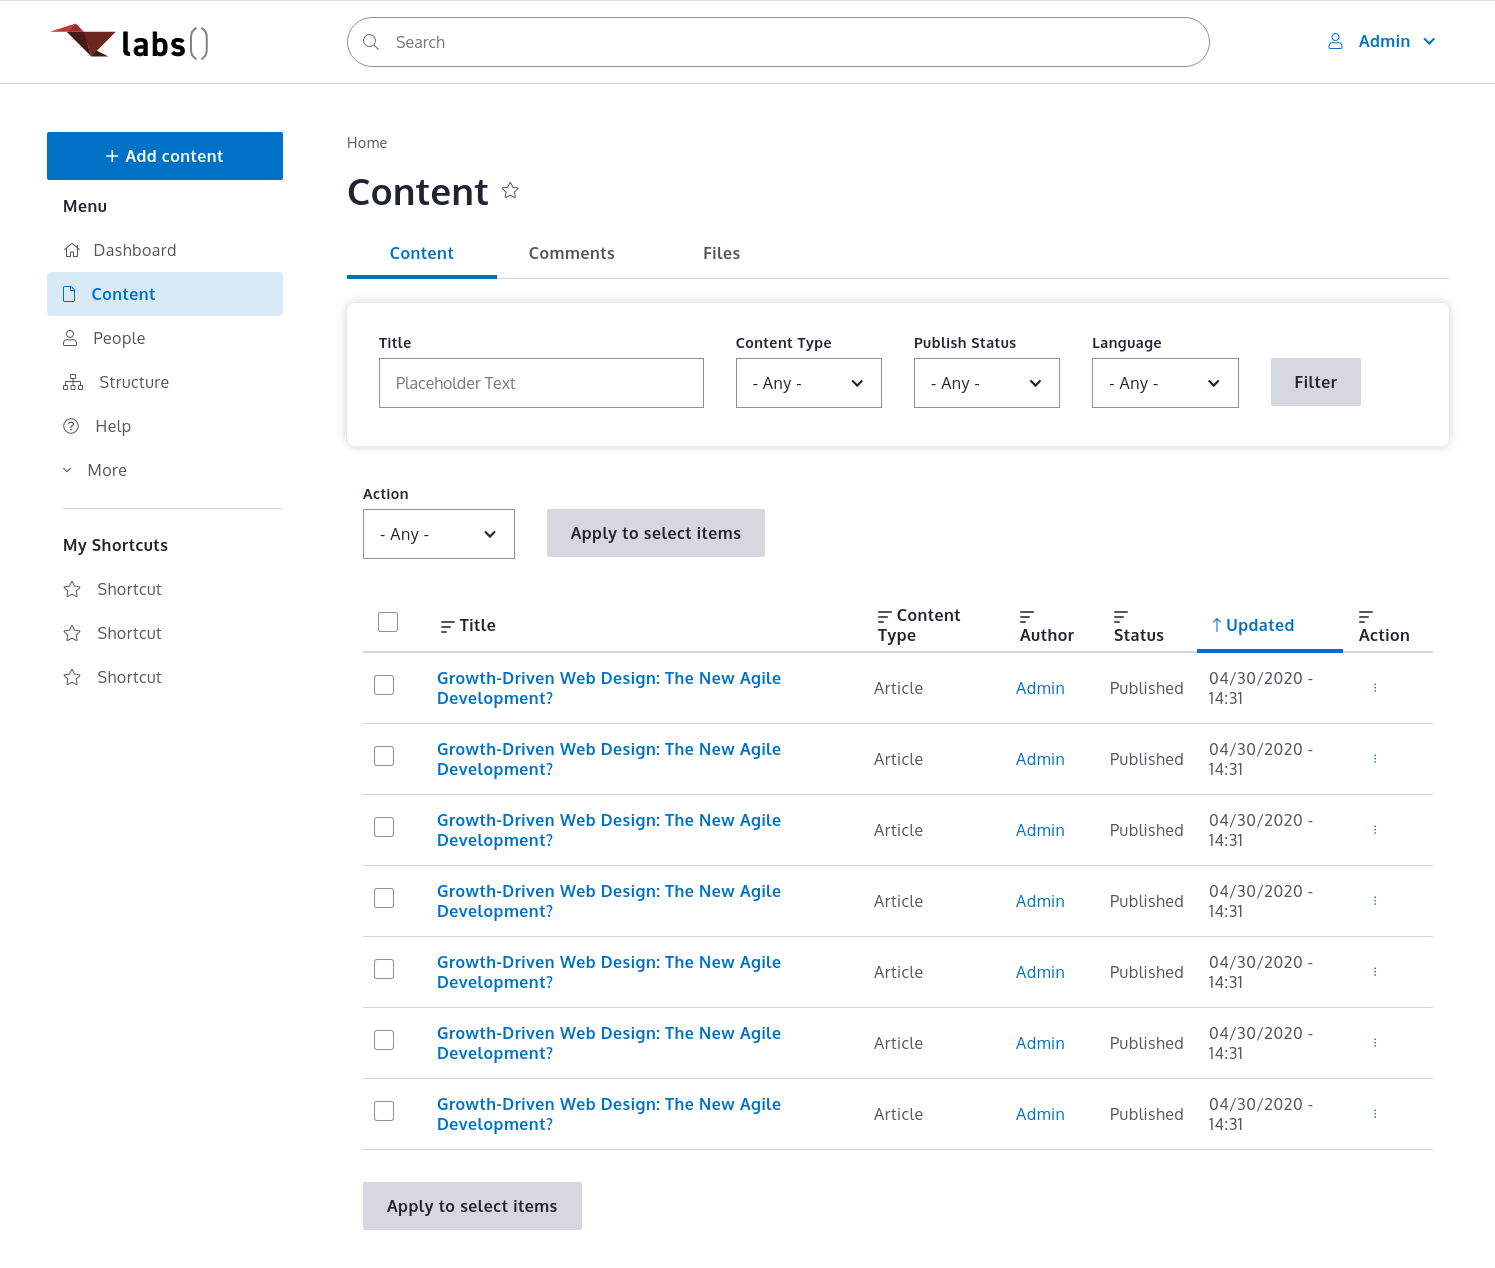The image size is (1495, 1268).
Task: Open Help in the sidebar menu
Action: 165,426
